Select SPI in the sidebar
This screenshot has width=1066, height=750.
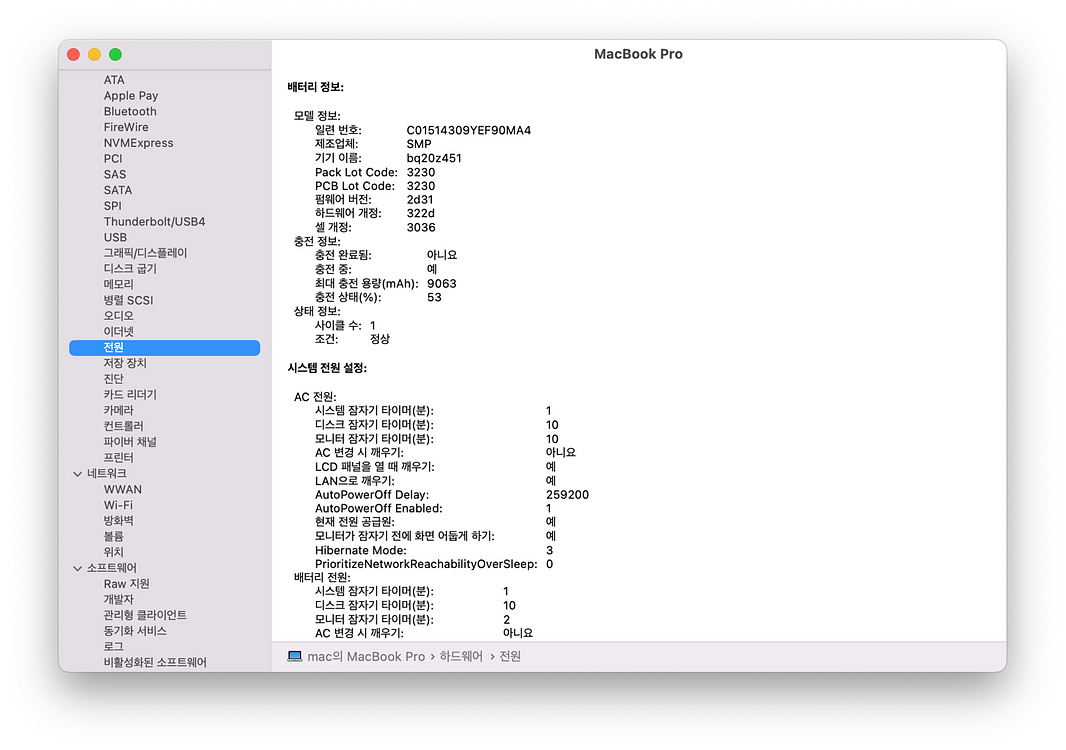point(112,205)
